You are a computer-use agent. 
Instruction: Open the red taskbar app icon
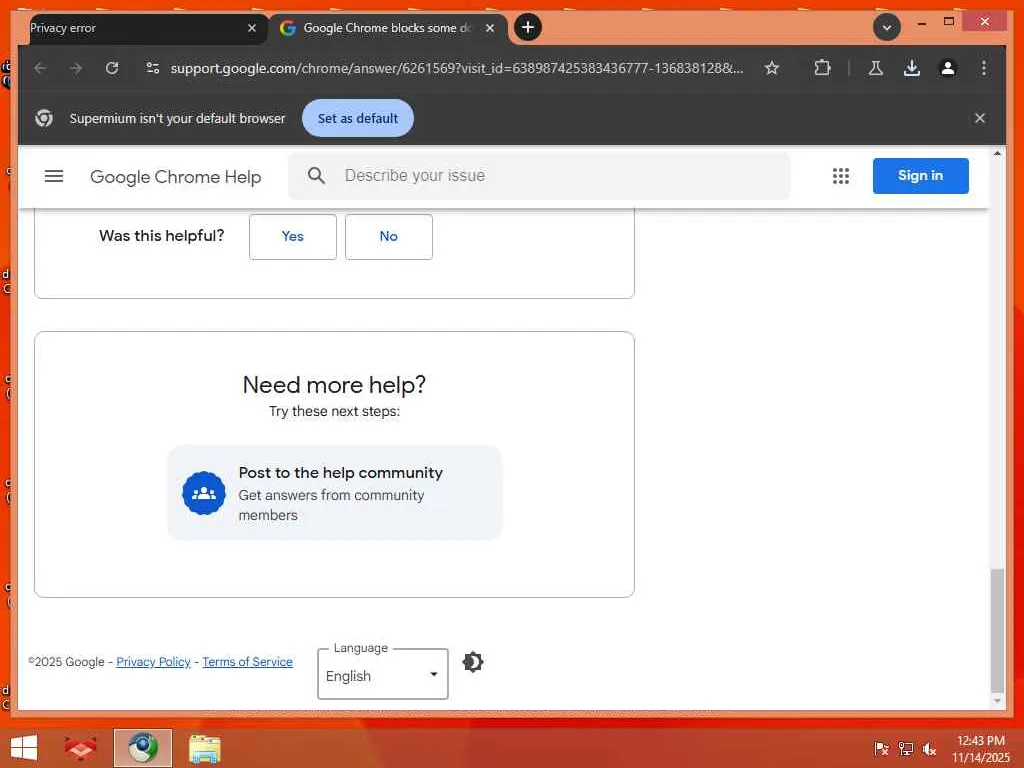coord(81,748)
